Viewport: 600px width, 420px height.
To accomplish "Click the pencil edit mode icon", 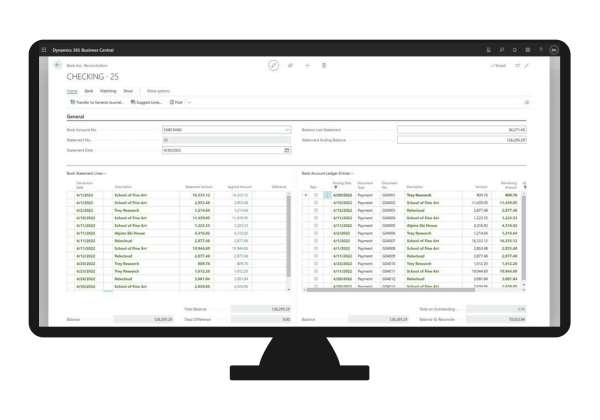I will pyautogui.click(x=273, y=65).
